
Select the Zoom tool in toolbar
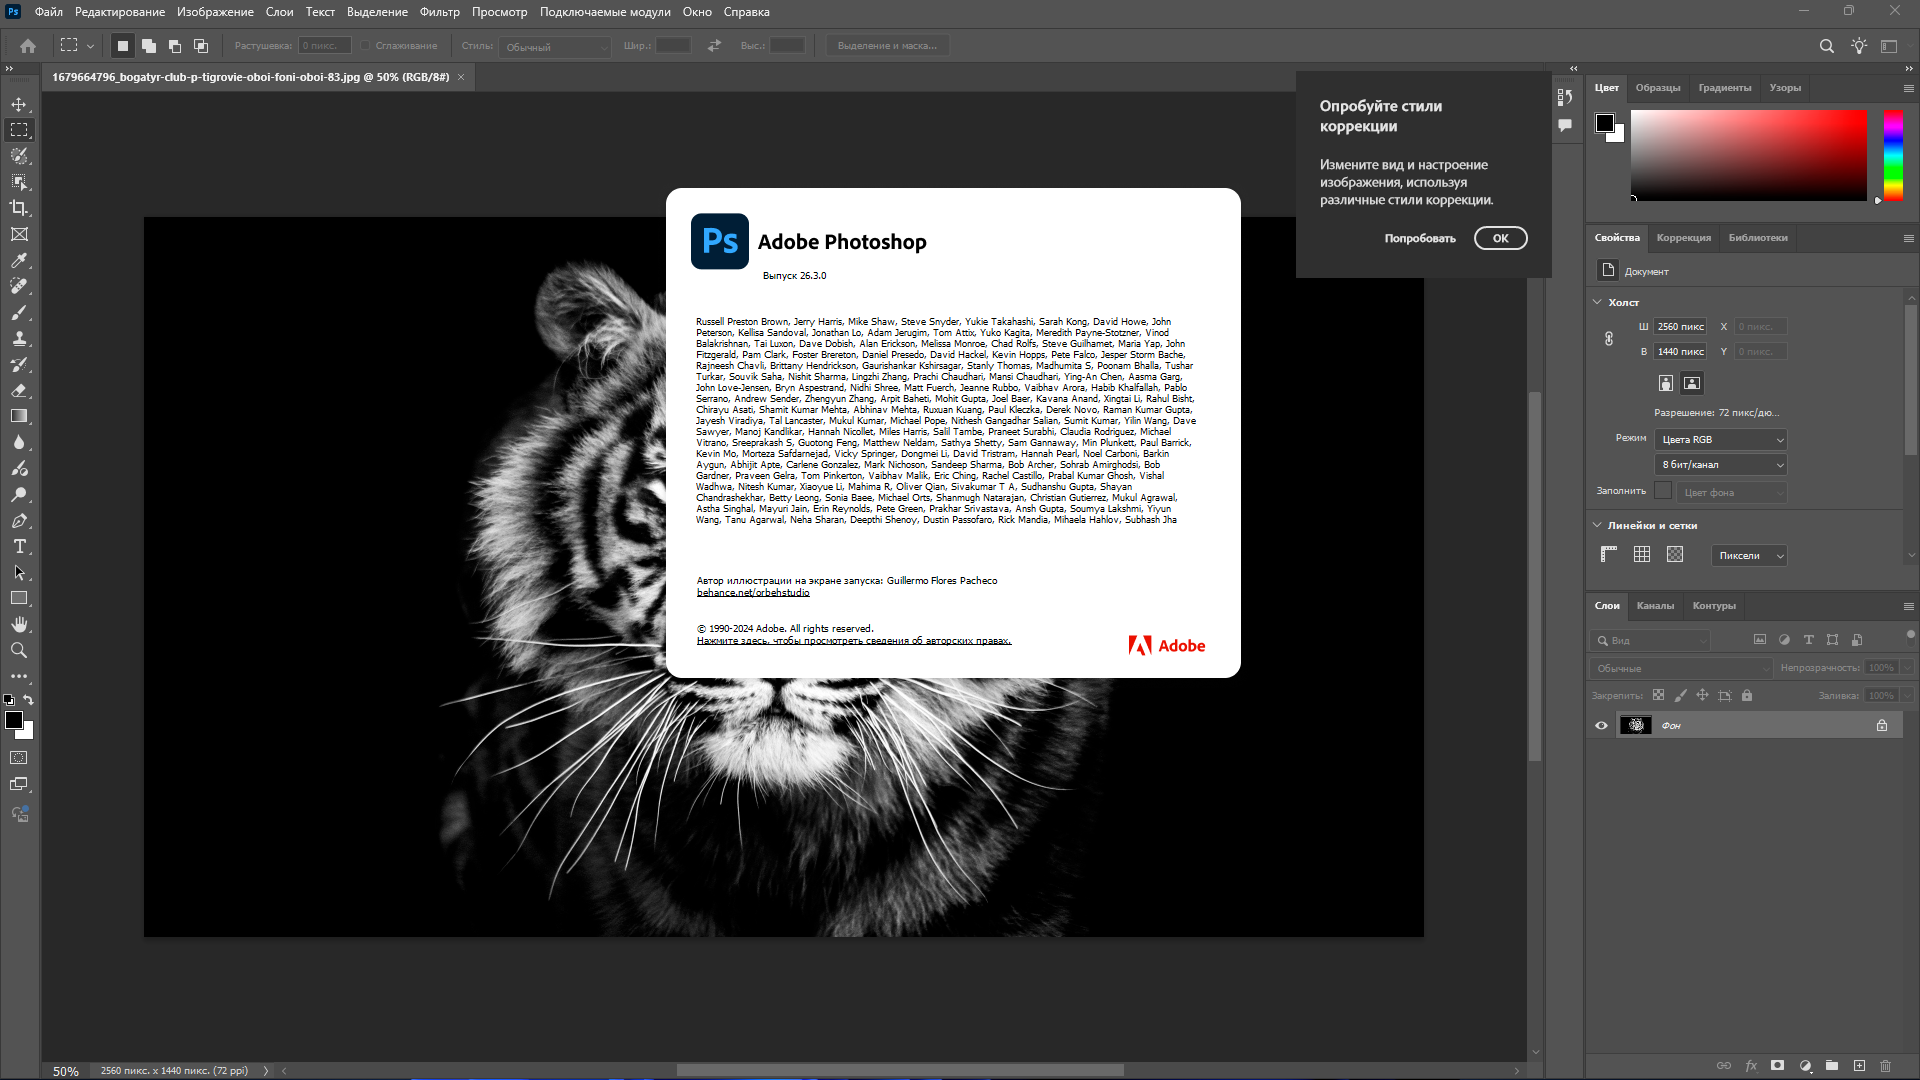click(x=19, y=650)
